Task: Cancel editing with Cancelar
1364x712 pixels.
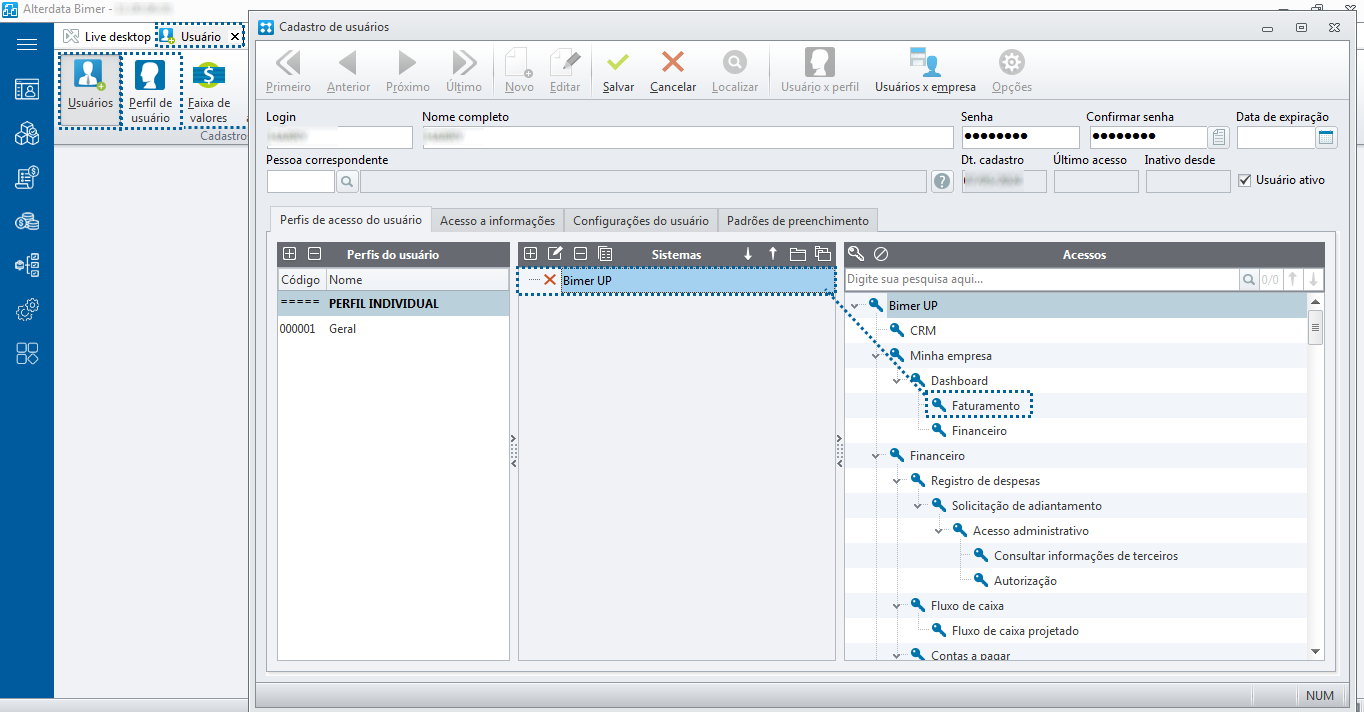Action: 673,72
